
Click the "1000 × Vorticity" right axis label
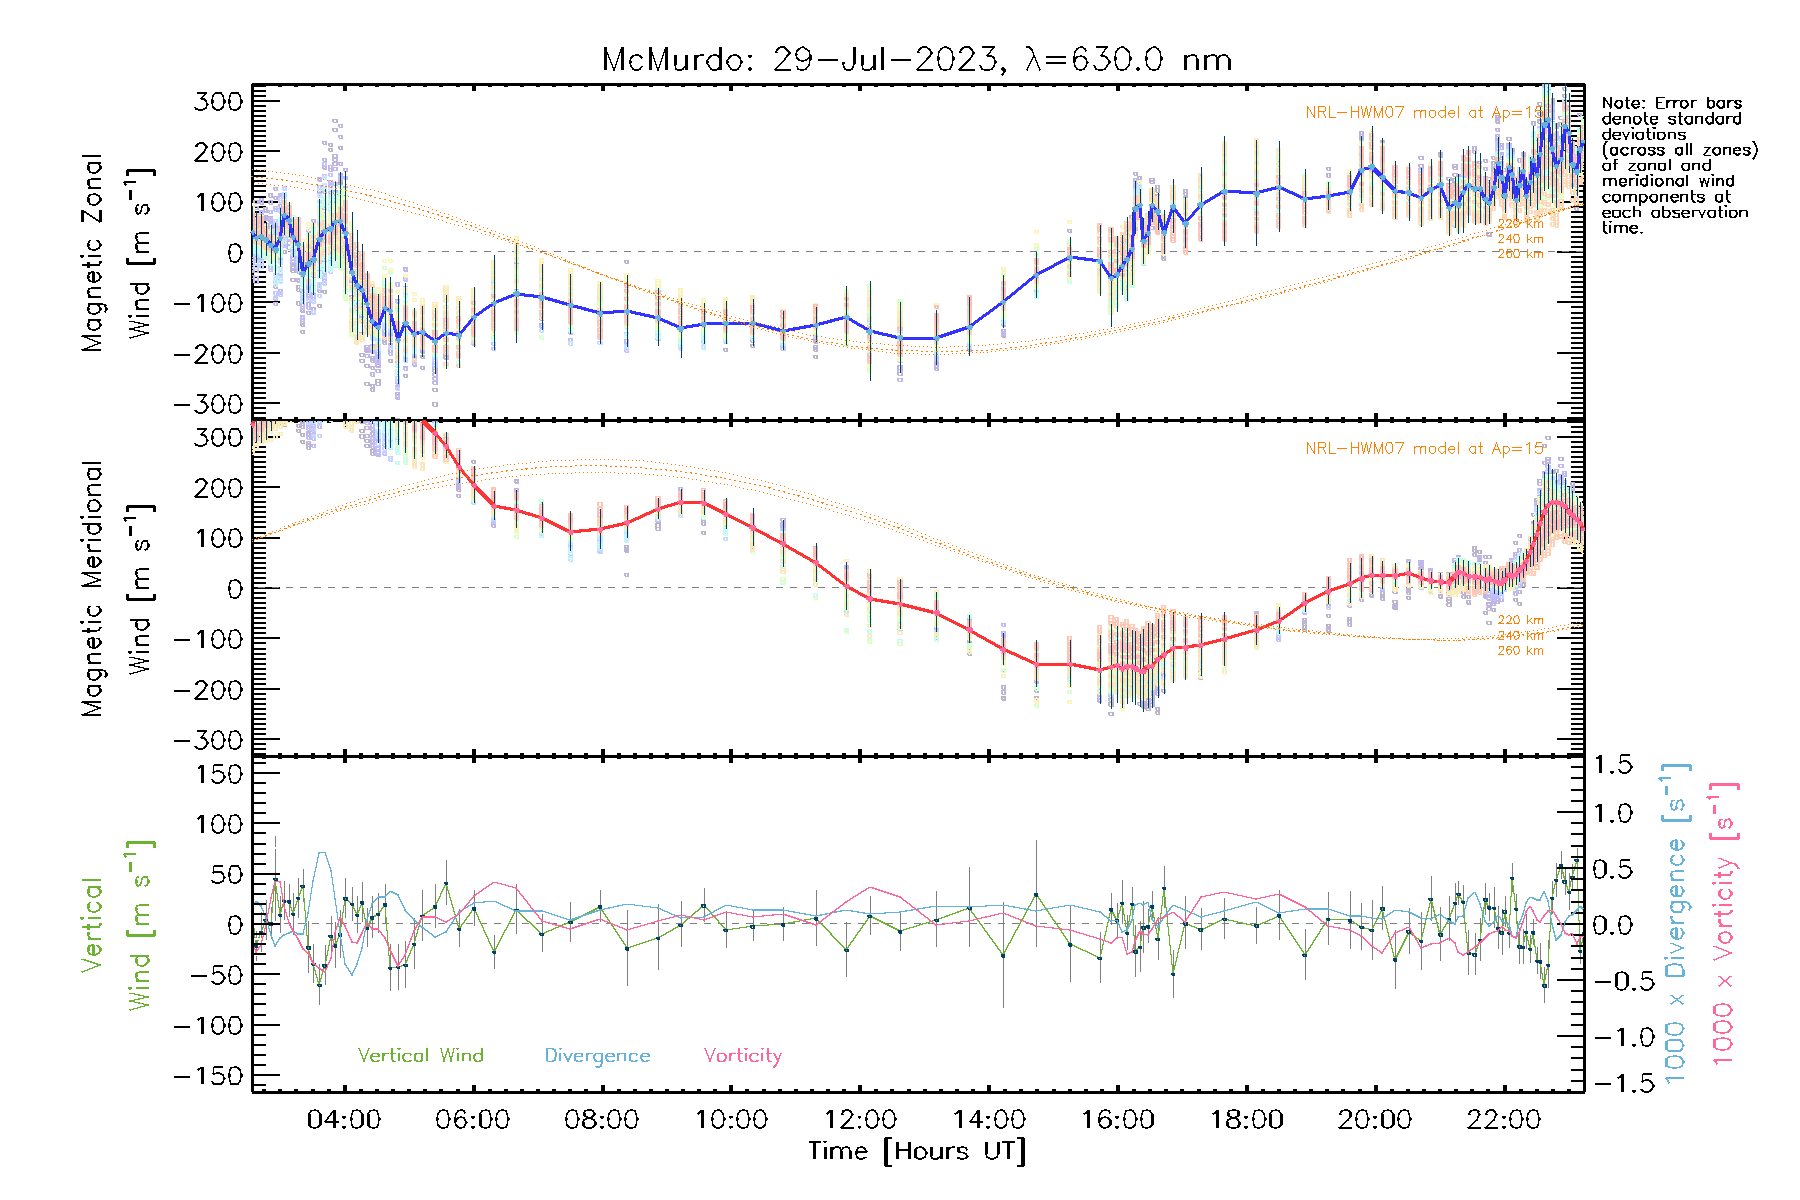pos(1723,924)
